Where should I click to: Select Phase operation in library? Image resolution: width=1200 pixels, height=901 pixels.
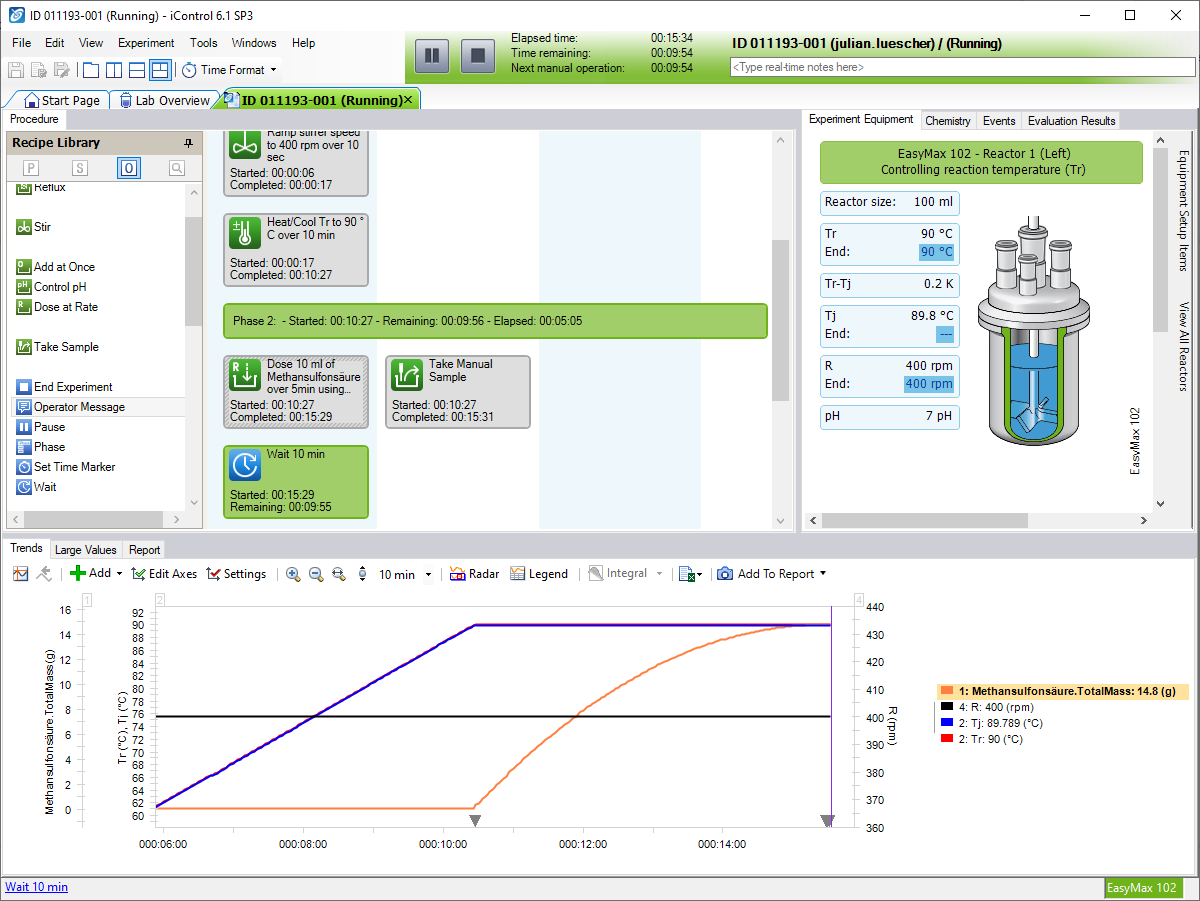pyautogui.click(x=41, y=447)
